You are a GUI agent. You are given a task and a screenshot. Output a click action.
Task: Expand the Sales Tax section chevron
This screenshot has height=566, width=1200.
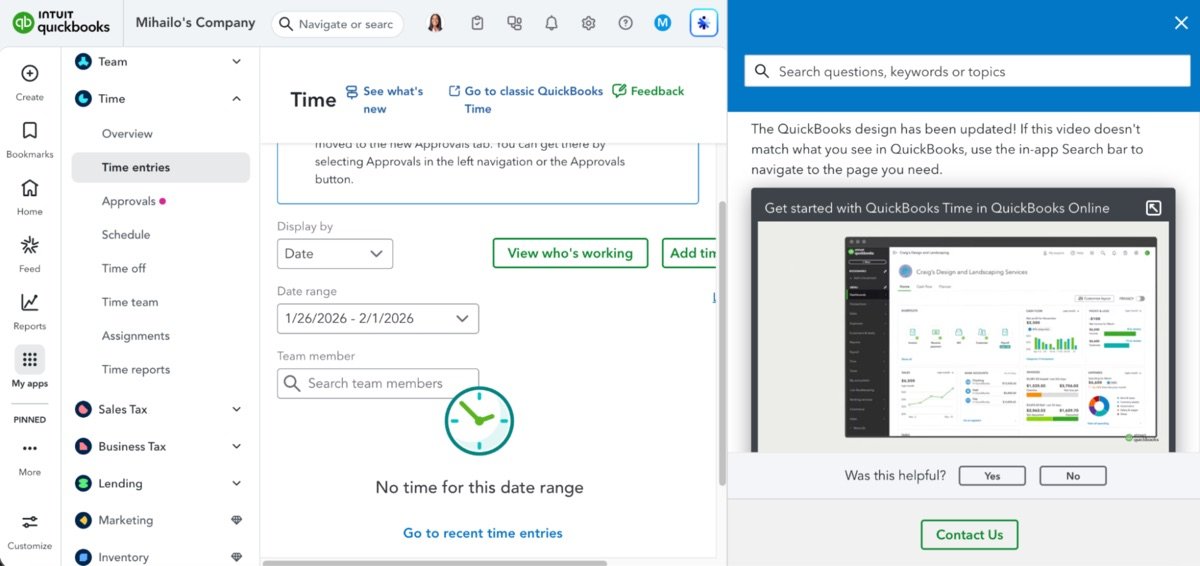point(237,409)
